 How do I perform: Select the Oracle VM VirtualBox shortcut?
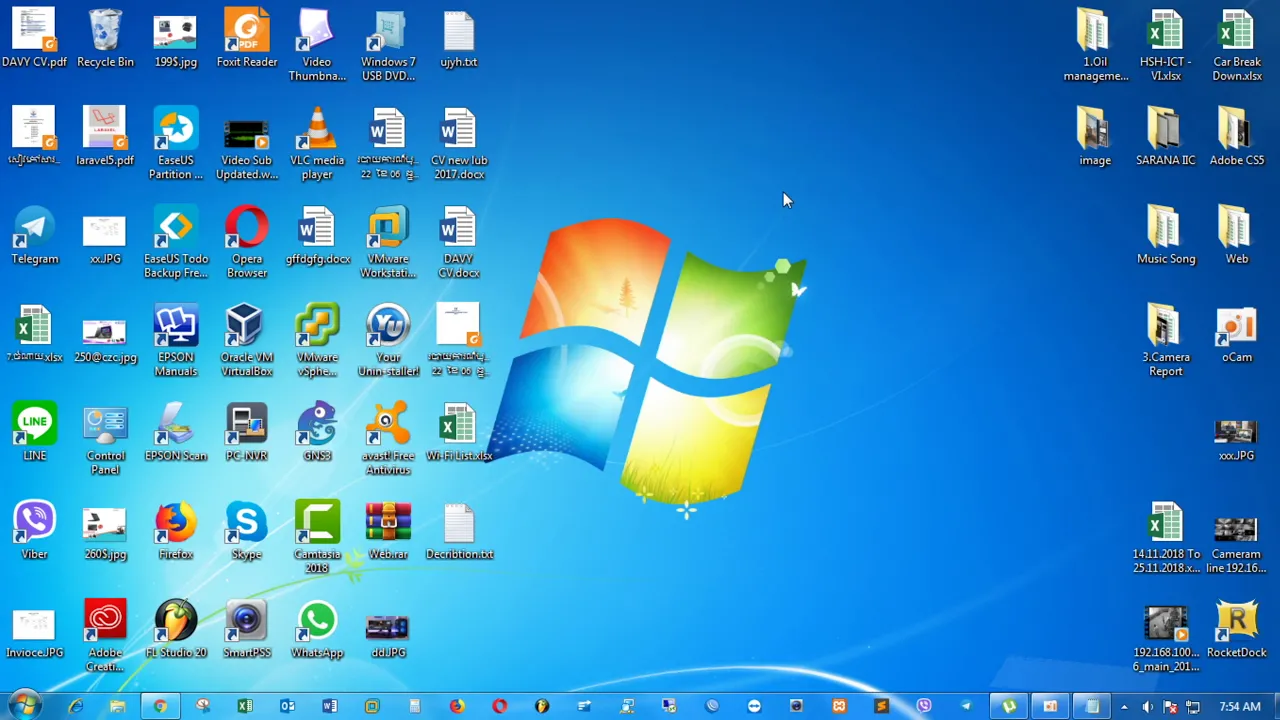246,340
